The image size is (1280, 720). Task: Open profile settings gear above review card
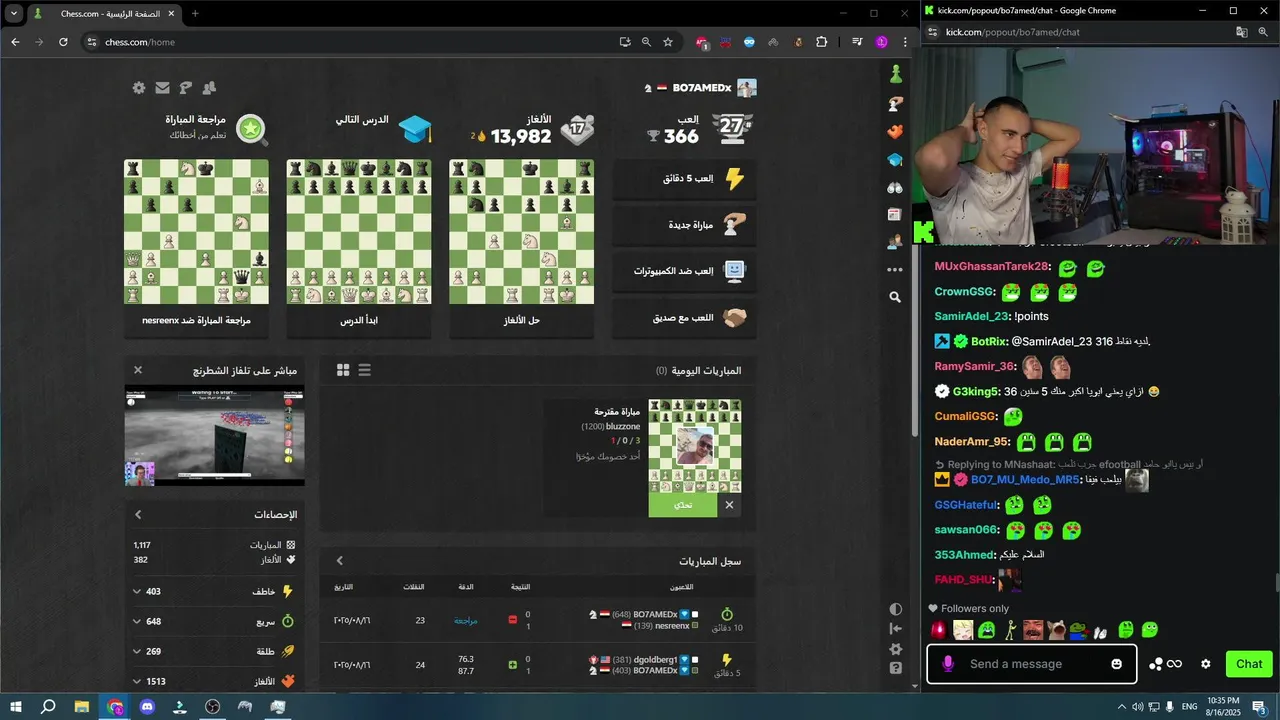pyautogui.click(x=139, y=88)
